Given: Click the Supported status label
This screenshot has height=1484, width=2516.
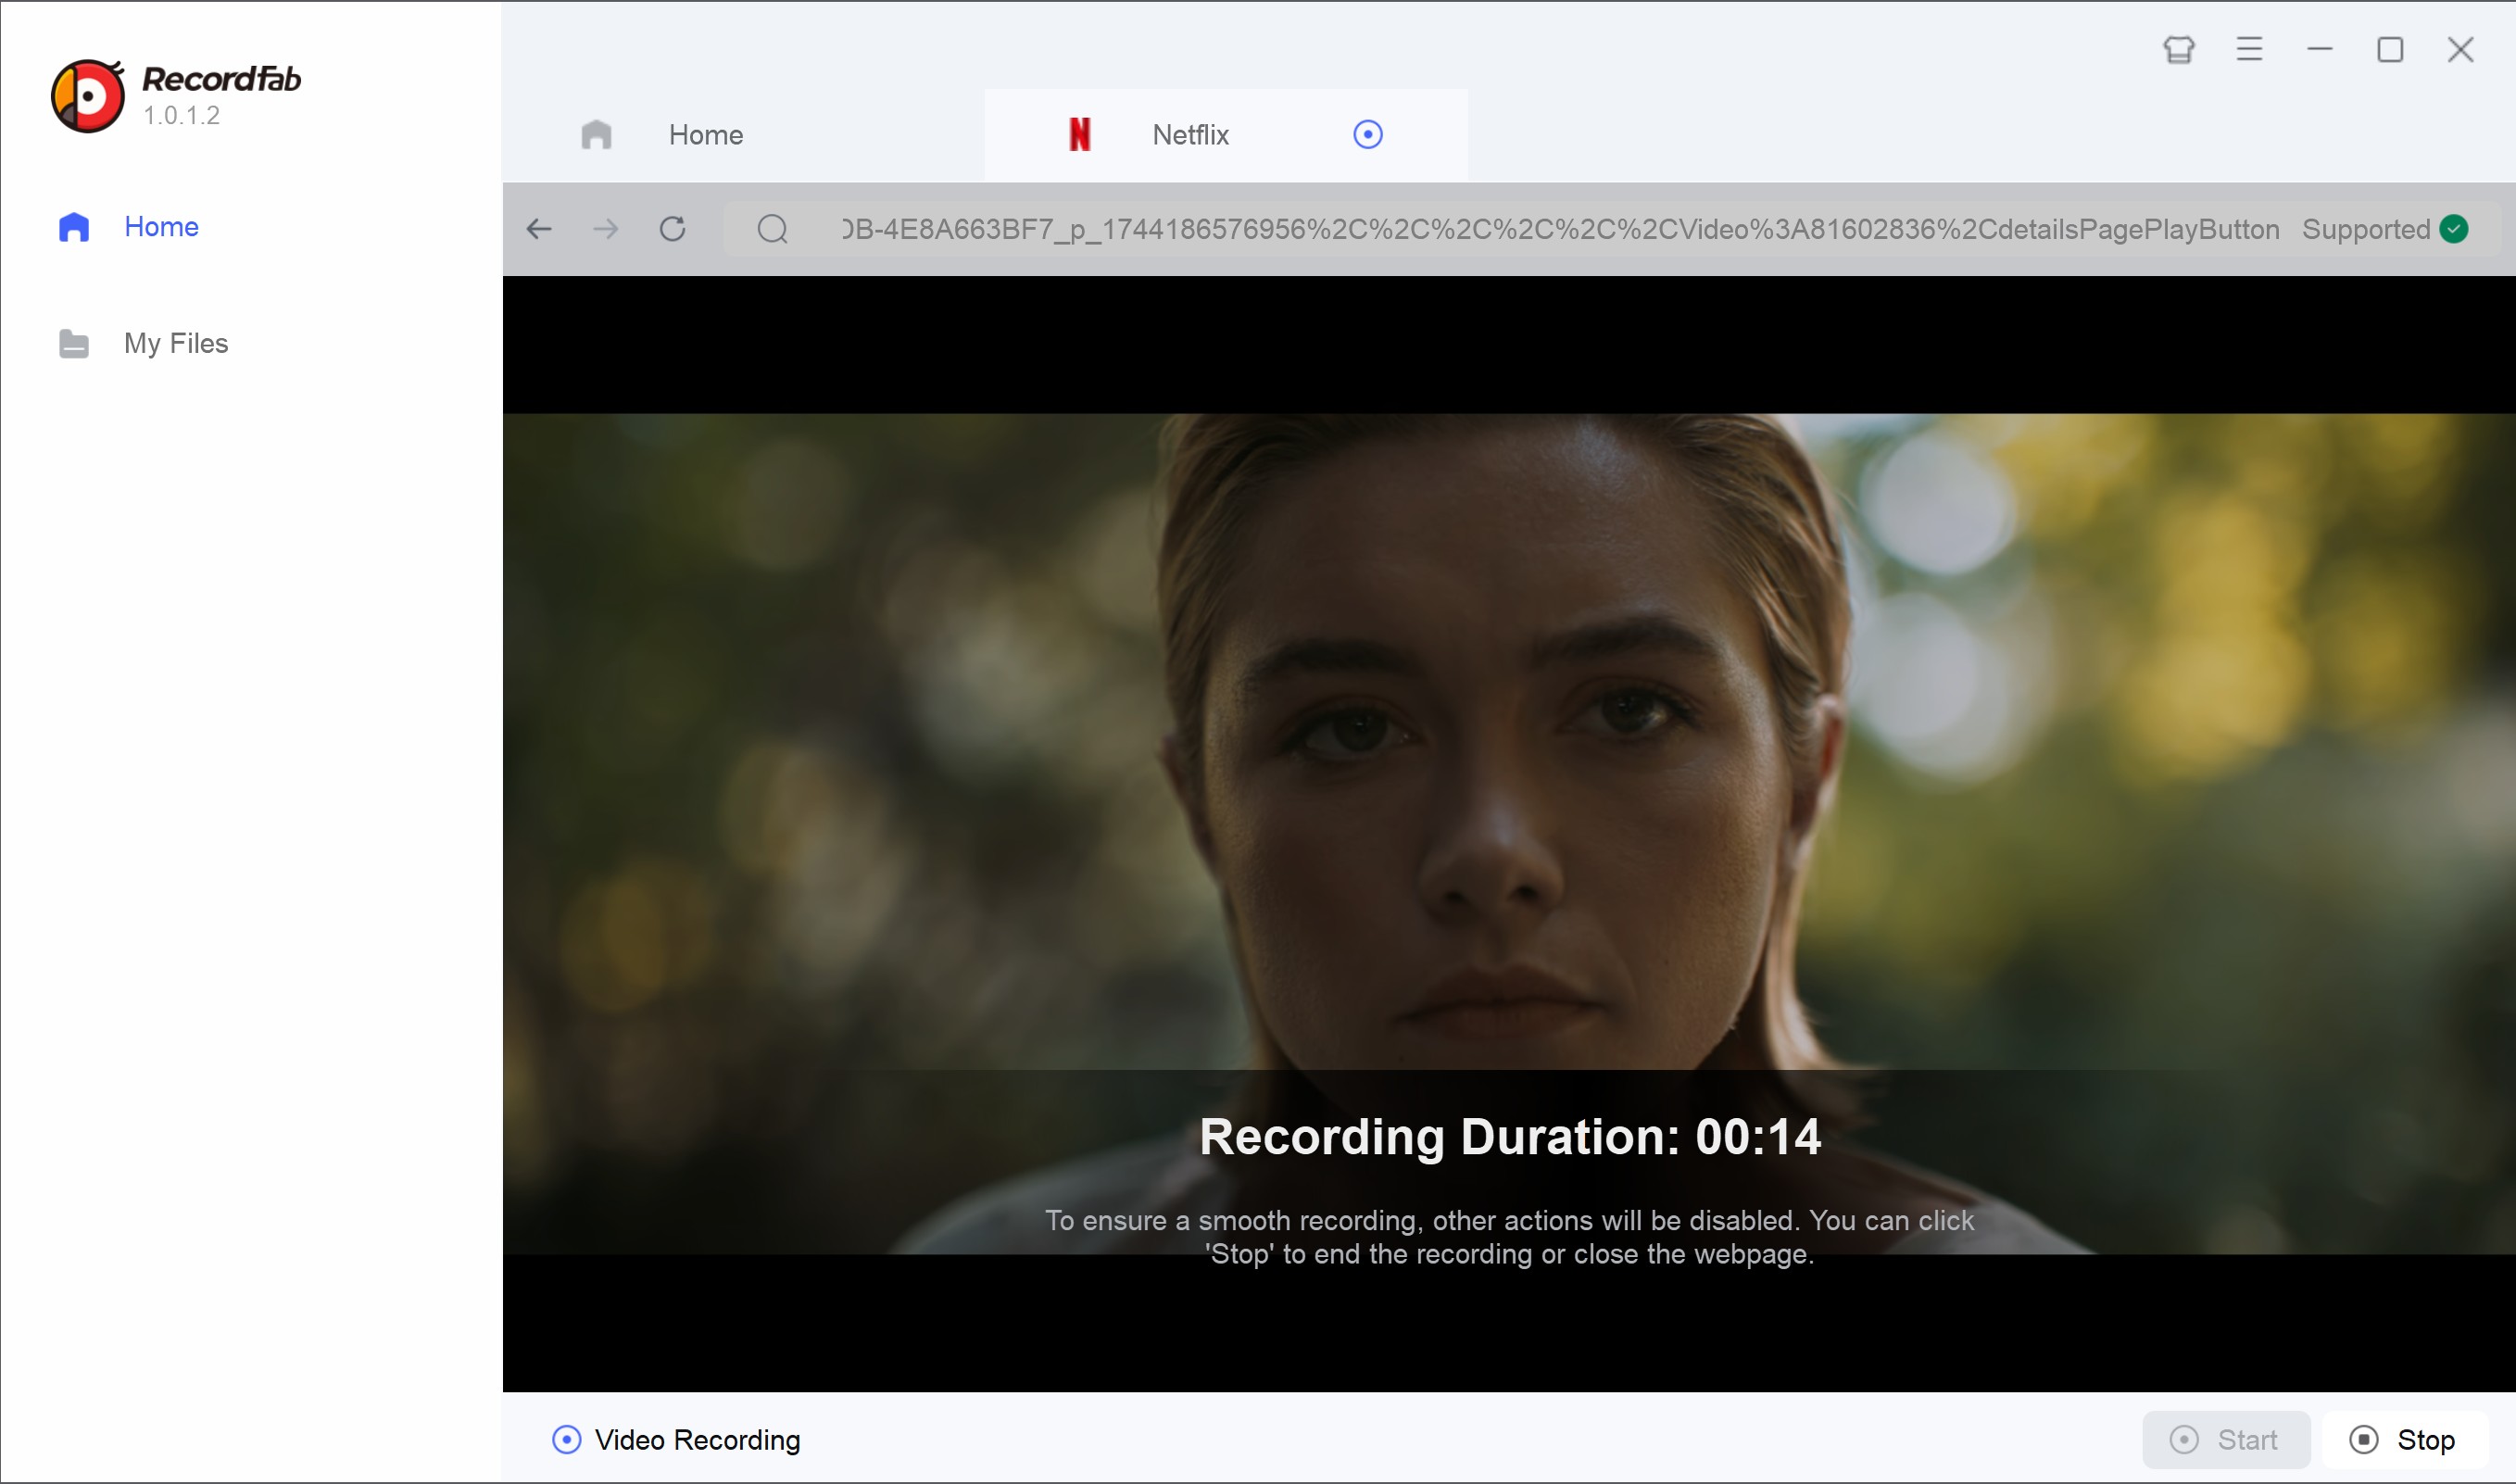Looking at the screenshot, I should click(x=2366, y=229).
